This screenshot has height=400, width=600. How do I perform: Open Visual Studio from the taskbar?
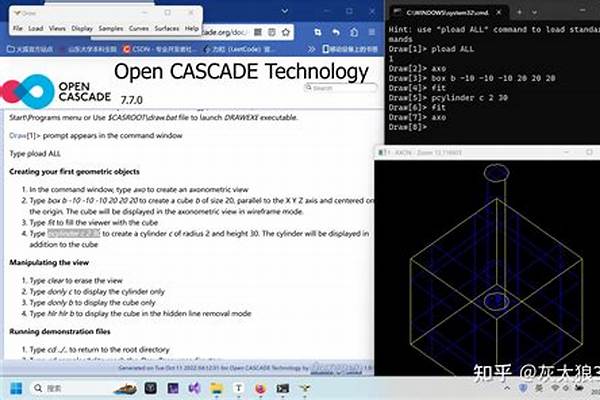[x=195, y=389]
